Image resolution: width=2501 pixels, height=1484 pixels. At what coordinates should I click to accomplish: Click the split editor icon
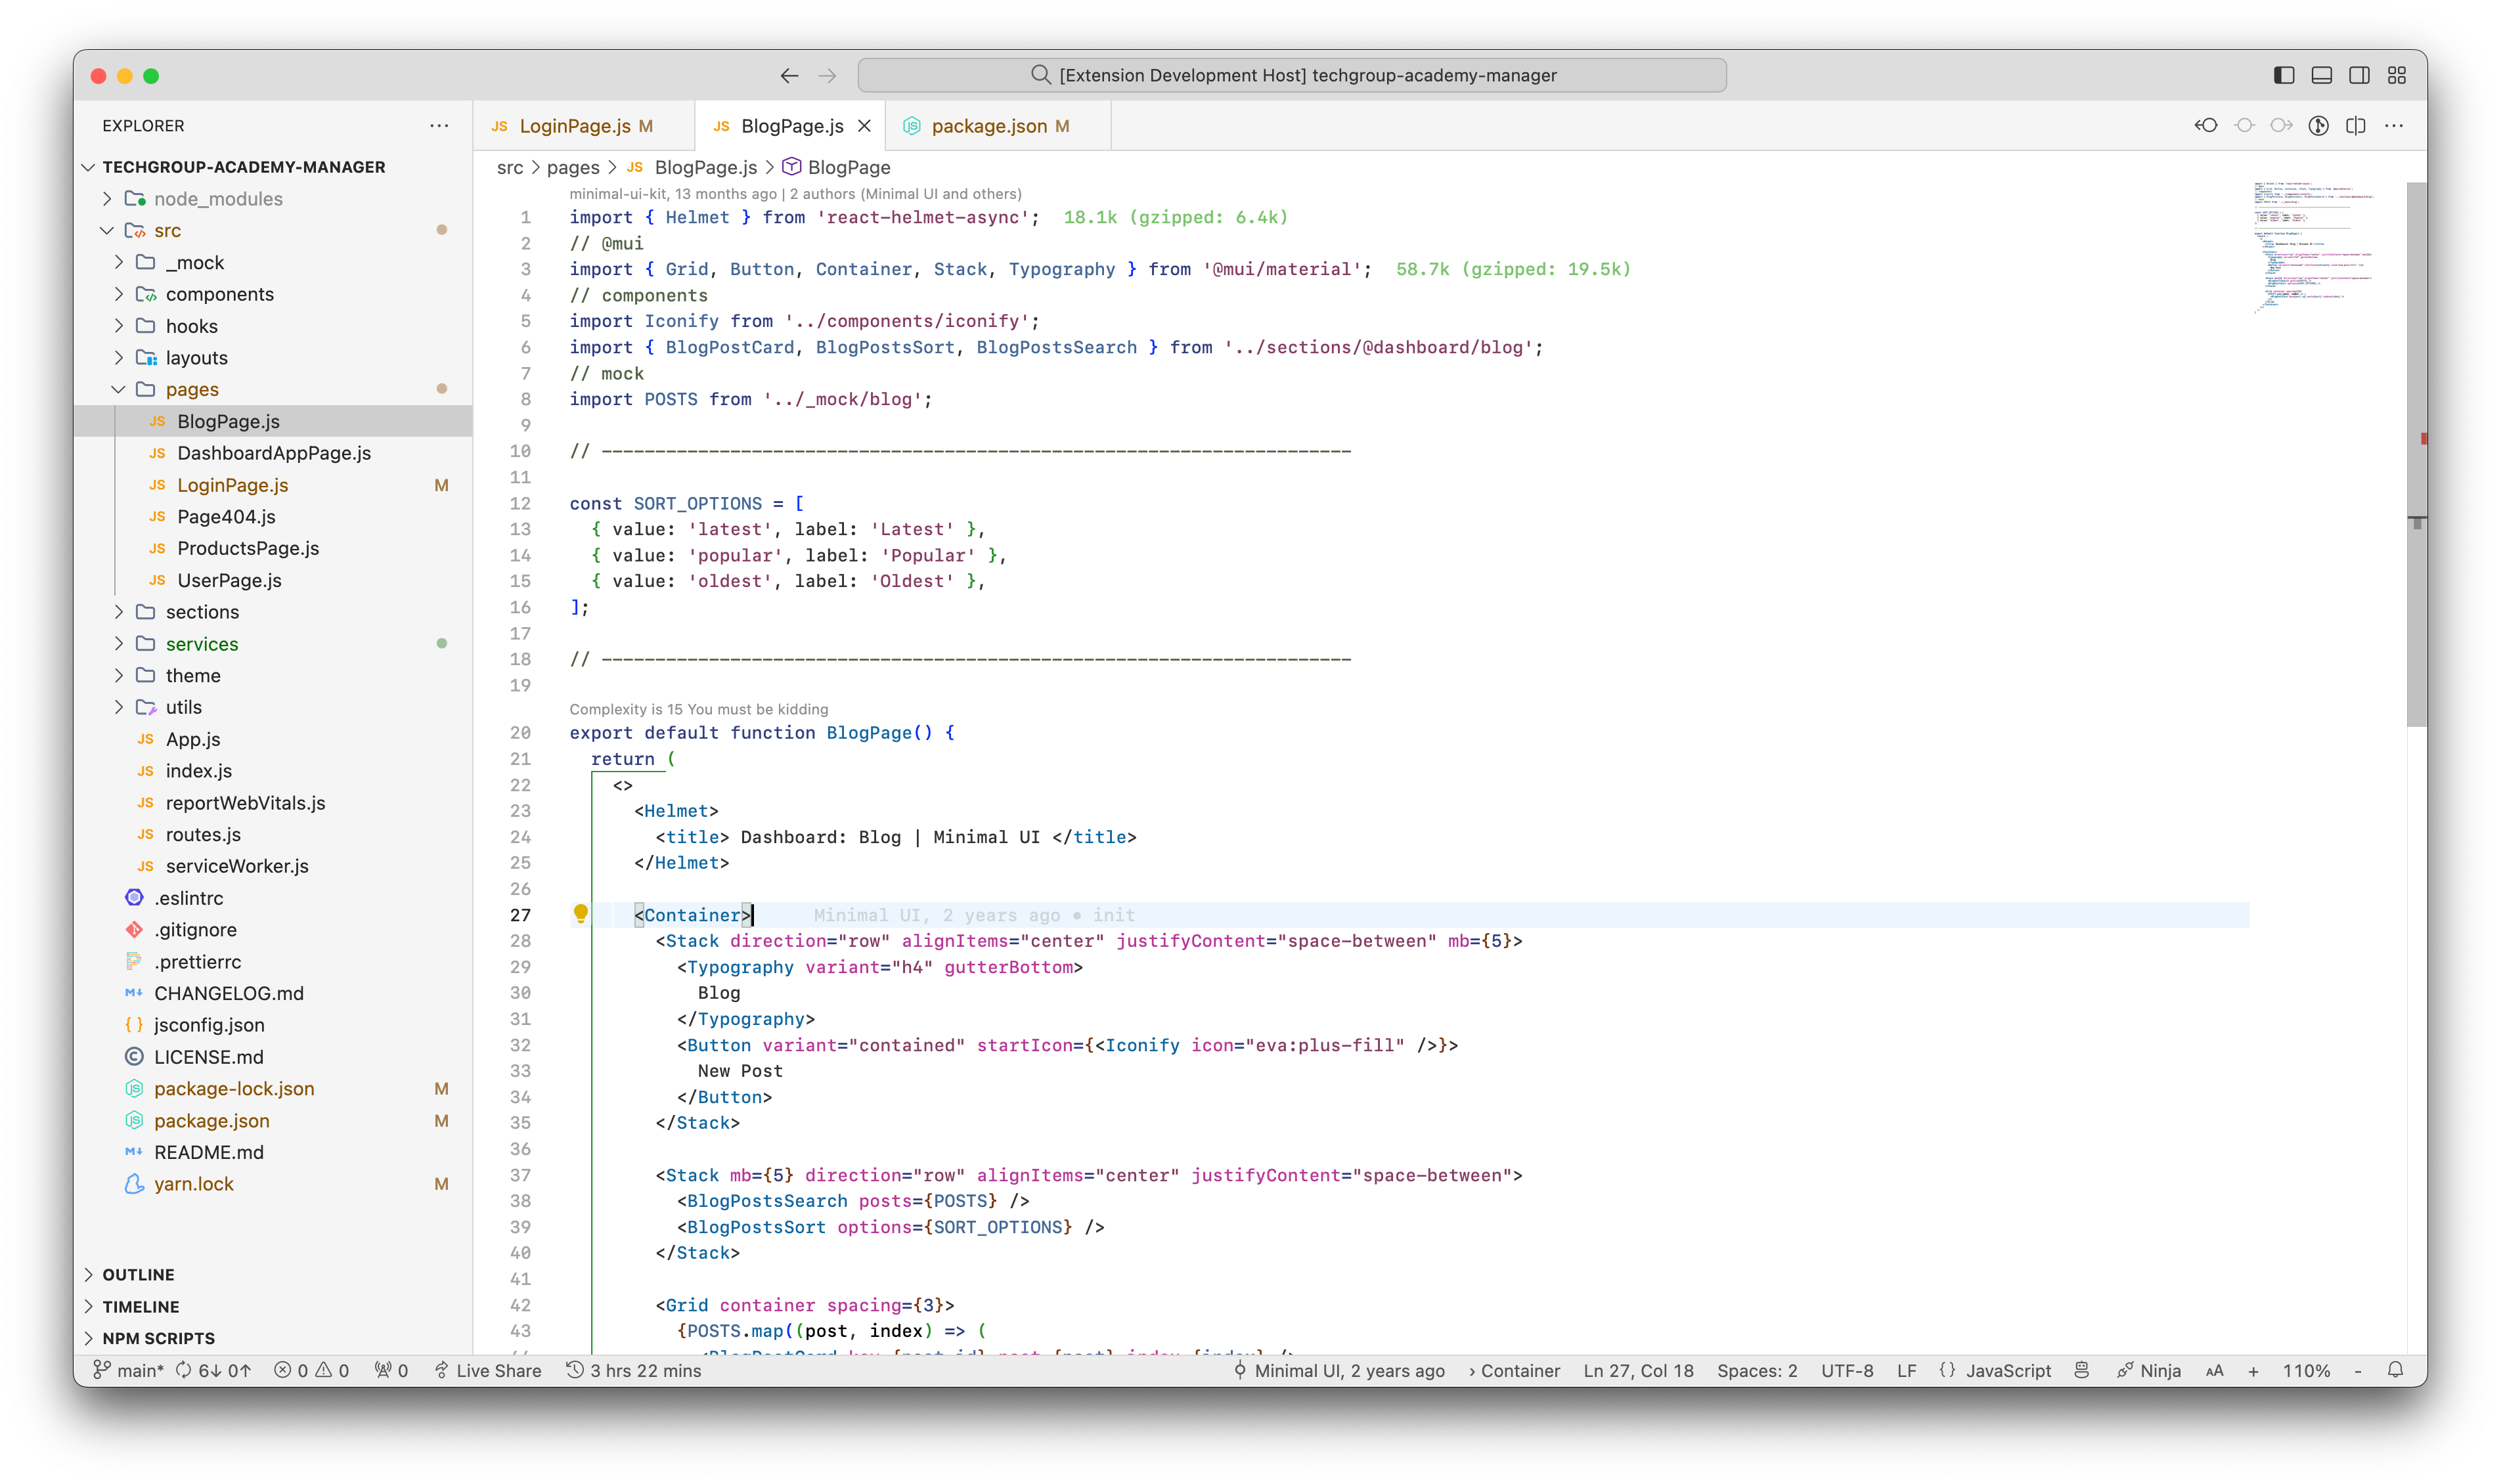coord(2358,125)
